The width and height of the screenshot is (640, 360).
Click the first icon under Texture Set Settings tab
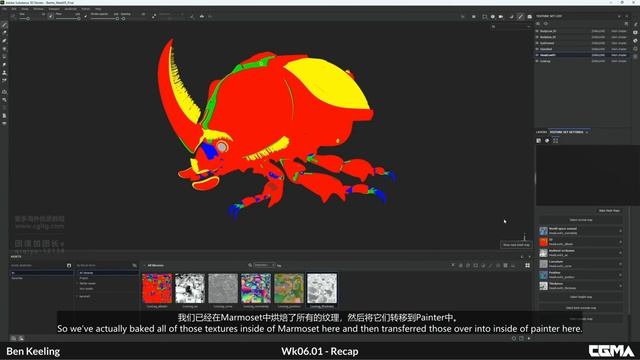(539, 140)
